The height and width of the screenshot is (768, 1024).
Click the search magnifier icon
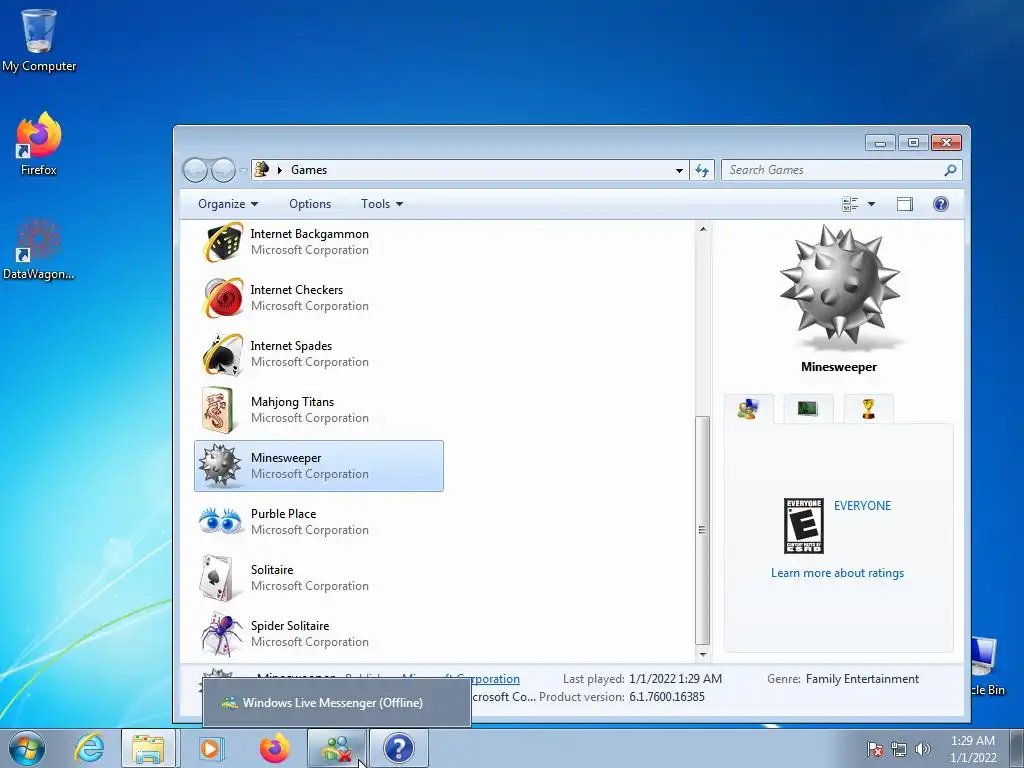click(x=950, y=170)
